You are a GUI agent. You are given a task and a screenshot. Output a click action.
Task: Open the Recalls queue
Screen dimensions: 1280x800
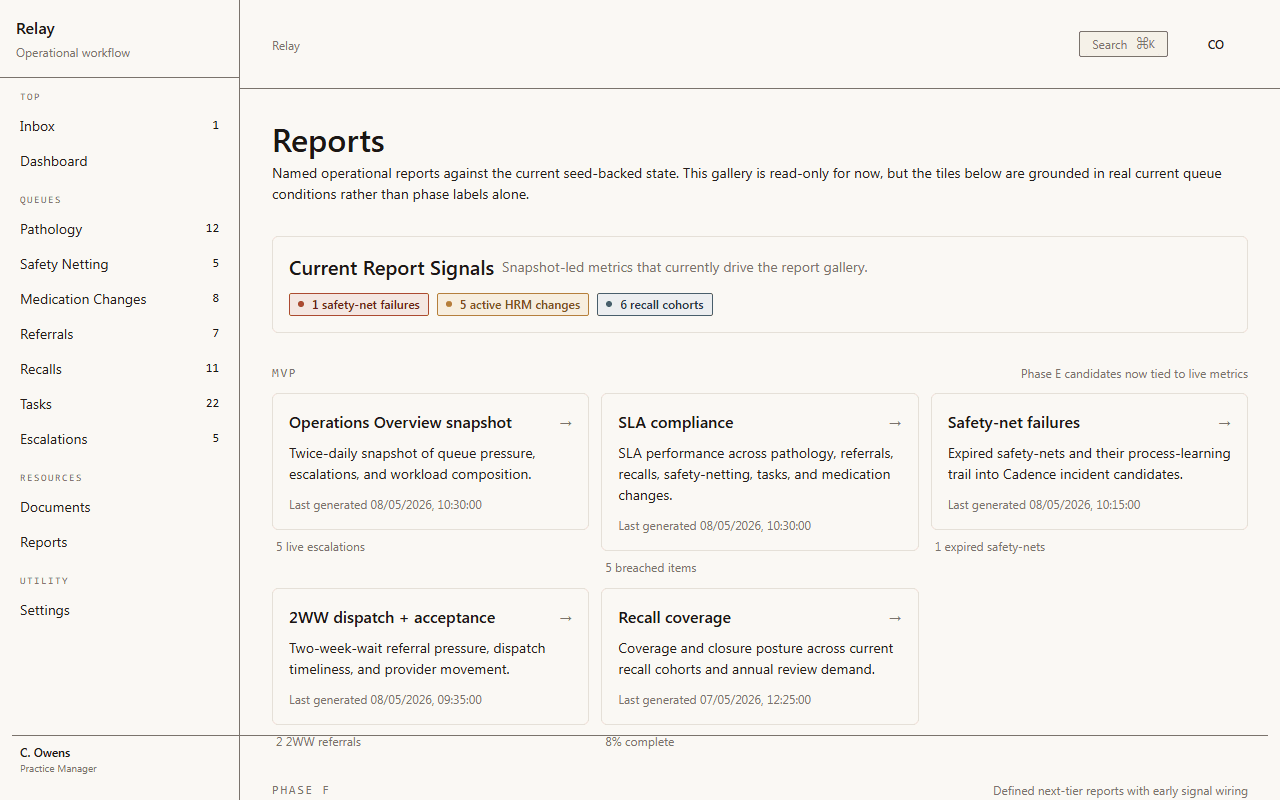[119, 369]
